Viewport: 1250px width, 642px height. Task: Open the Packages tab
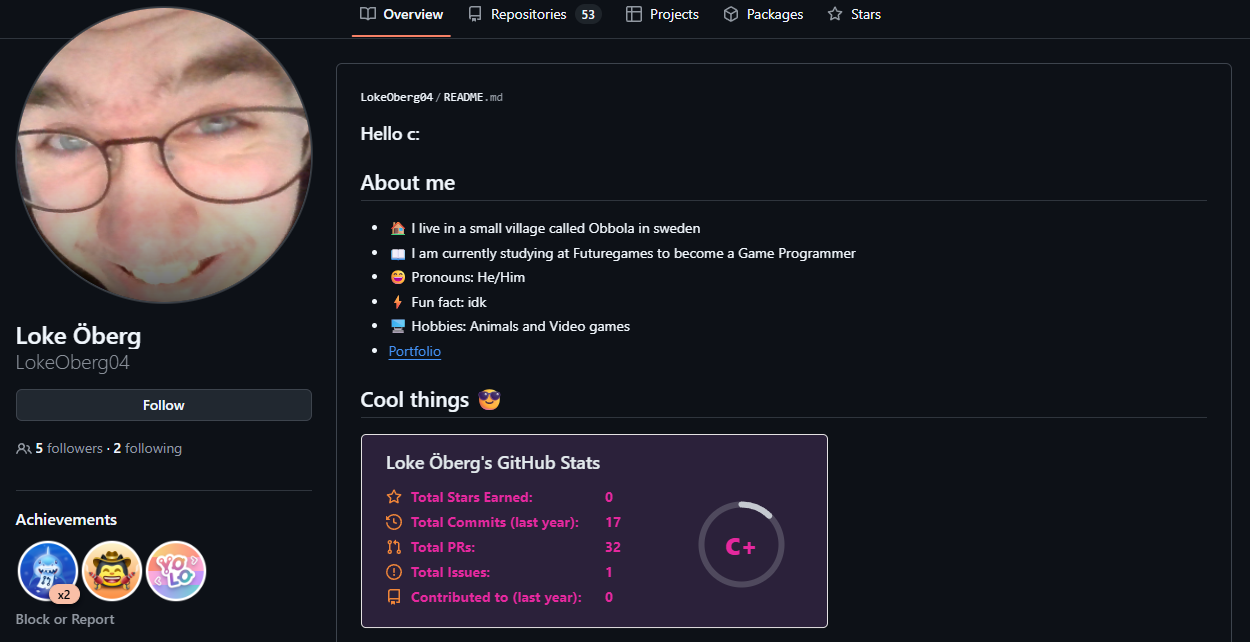tap(764, 15)
